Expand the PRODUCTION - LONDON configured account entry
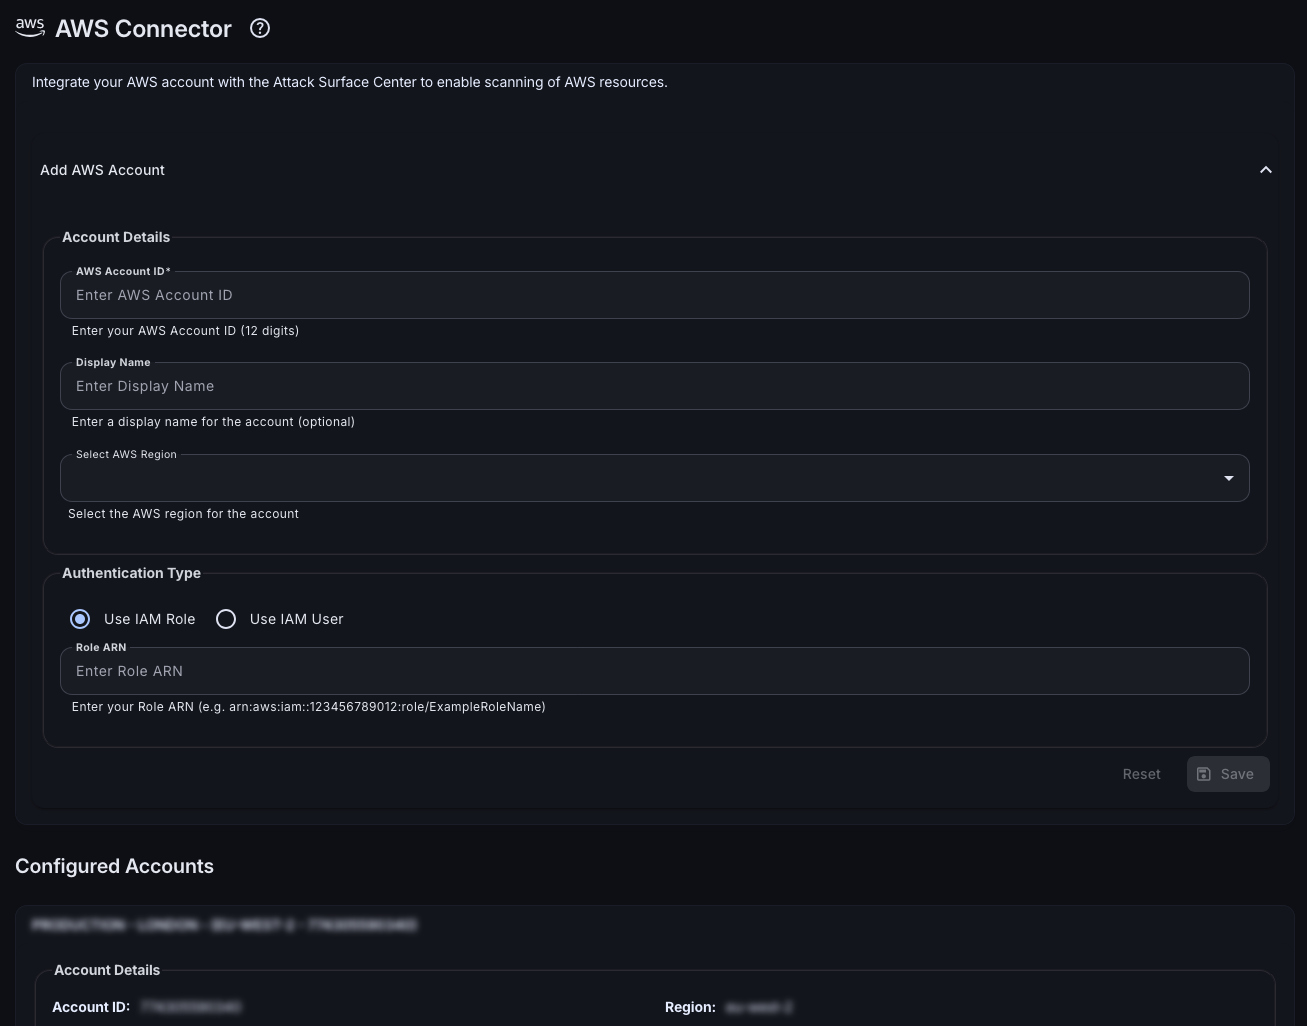Viewport: 1307px width, 1026px height. click(224, 925)
